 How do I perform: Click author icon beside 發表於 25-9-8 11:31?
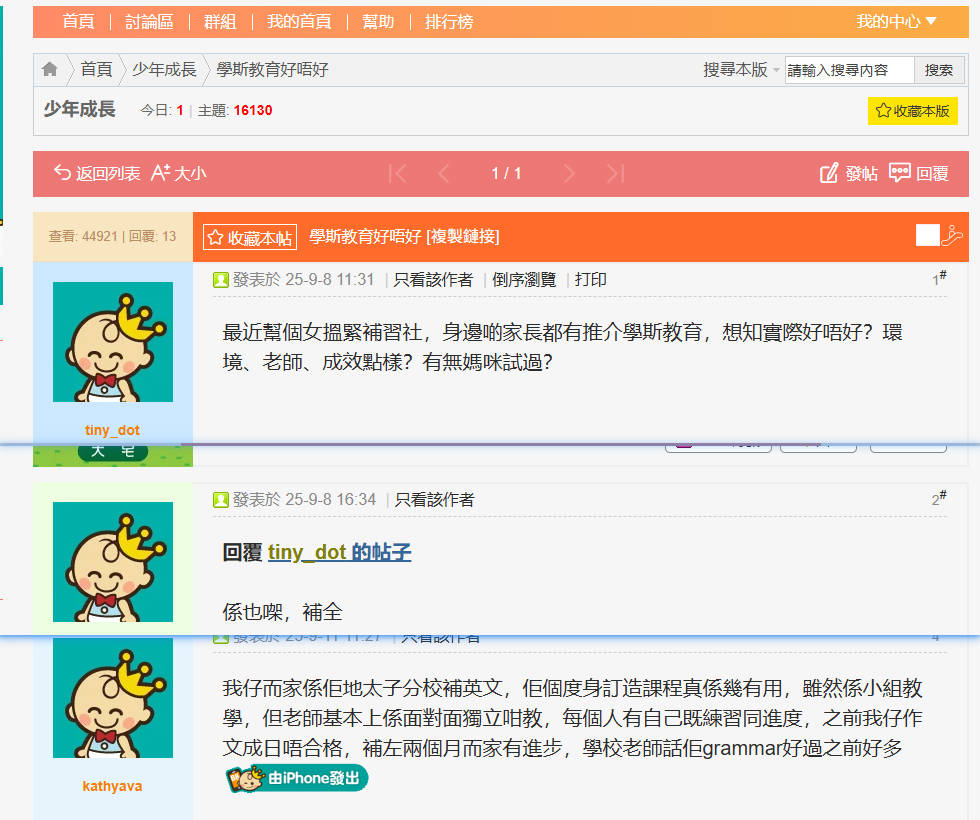[x=221, y=280]
